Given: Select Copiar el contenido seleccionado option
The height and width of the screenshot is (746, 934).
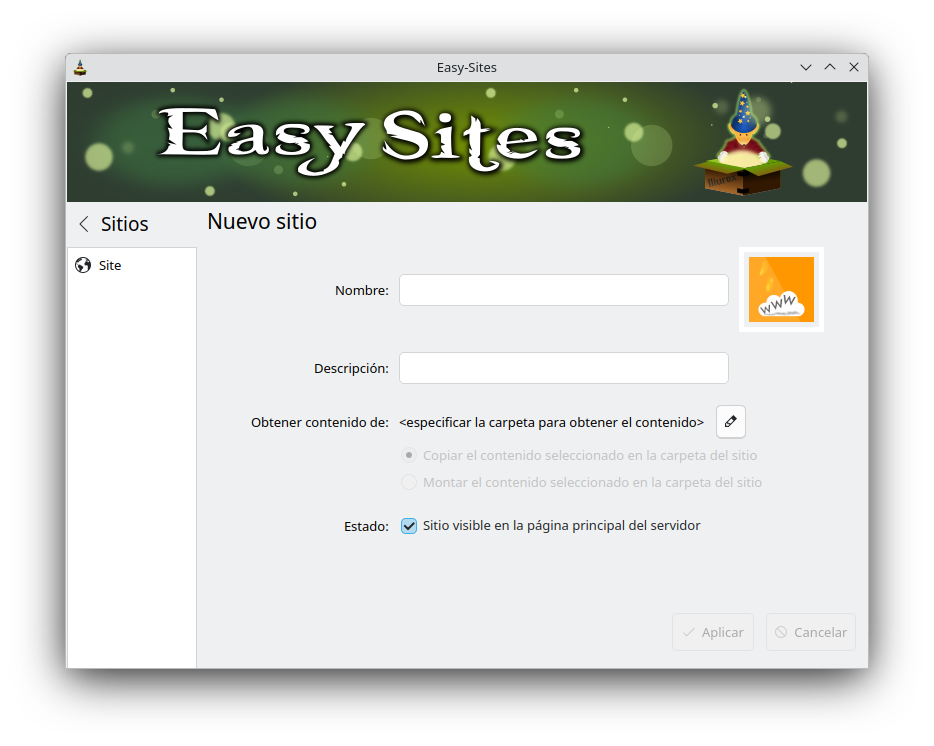Looking at the screenshot, I should [x=409, y=454].
